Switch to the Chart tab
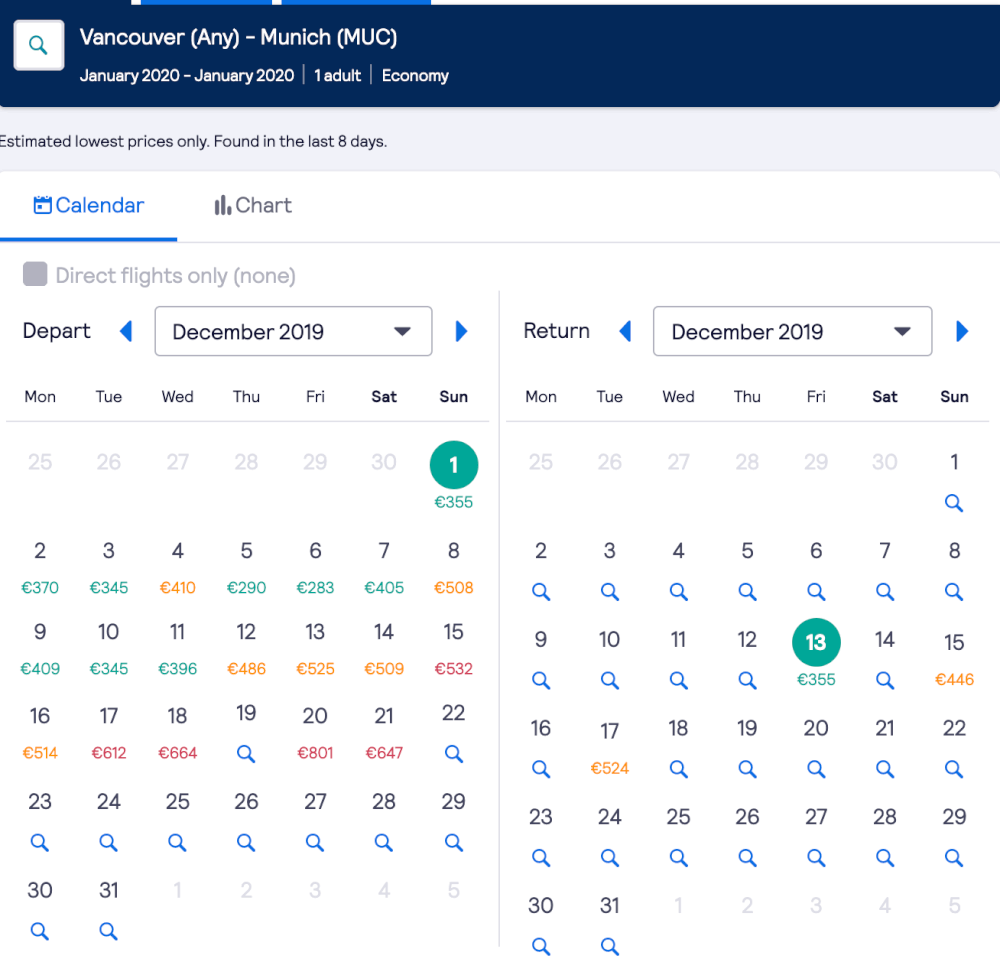This screenshot has width=1000, height=962. click(x=253, y=205)
